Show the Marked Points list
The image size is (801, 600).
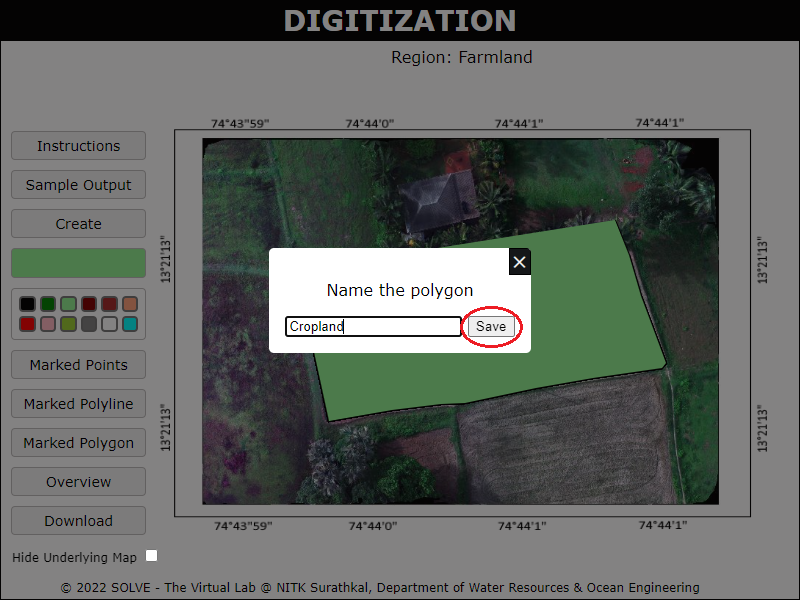78,365
